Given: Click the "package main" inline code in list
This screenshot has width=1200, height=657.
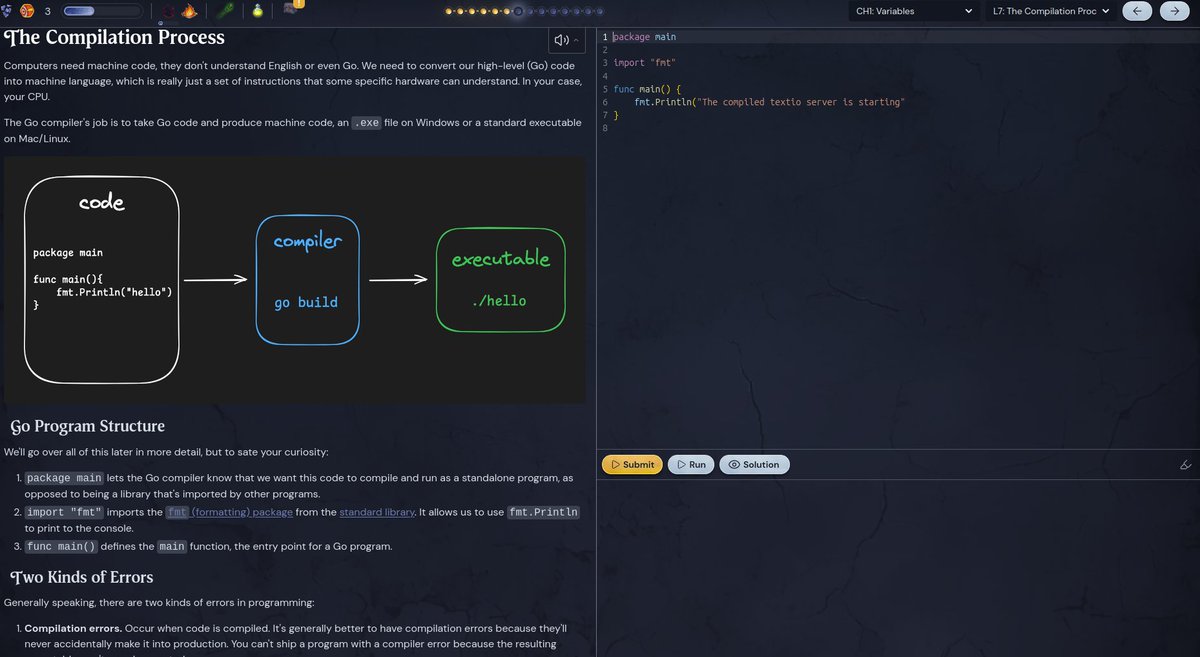Looking at the screenshot, I should click(x=63, y=478).
